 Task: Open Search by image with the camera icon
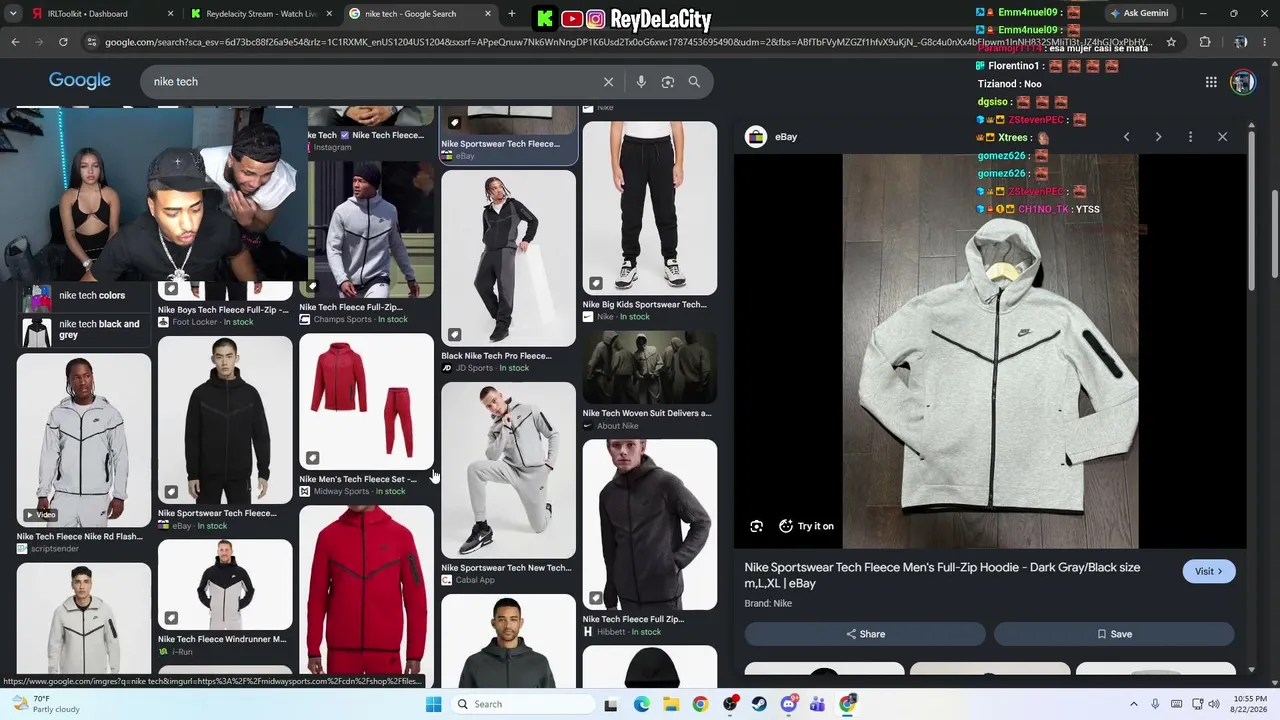coord(668,82)
